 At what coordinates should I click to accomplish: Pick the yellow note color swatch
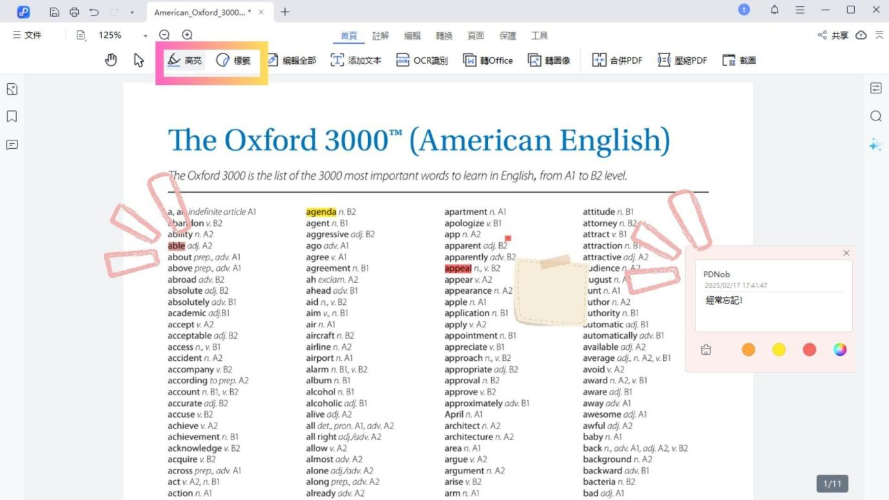pos(779,350)
